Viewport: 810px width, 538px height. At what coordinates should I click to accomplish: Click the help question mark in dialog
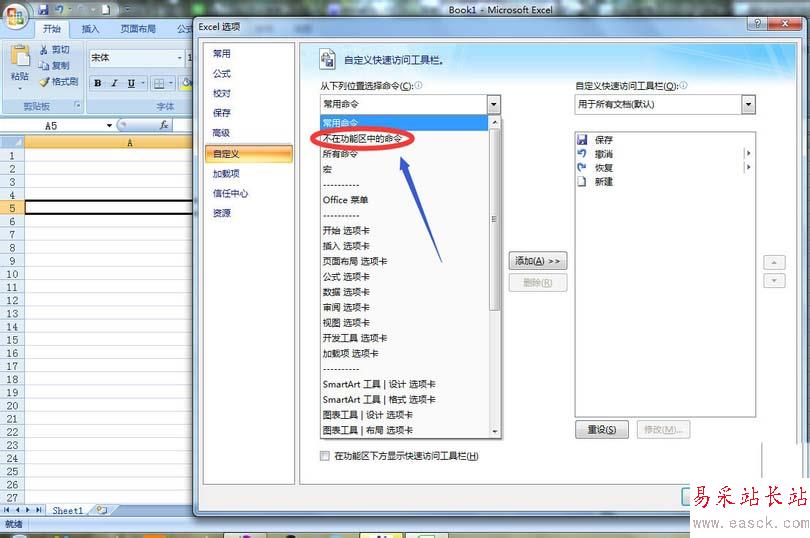pyautogui.click(x=757, y=24)
